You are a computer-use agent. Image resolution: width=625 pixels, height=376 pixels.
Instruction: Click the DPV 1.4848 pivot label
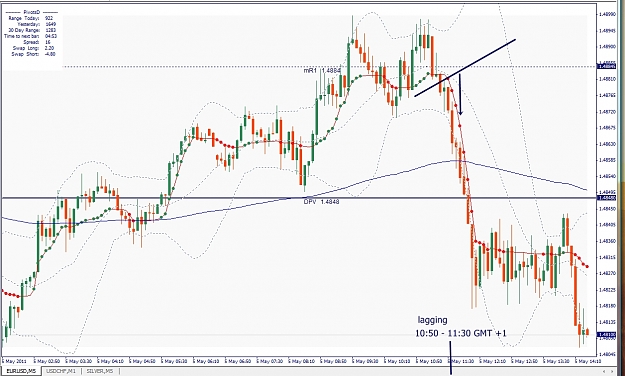pyautogui.click(x=321, y=202)
